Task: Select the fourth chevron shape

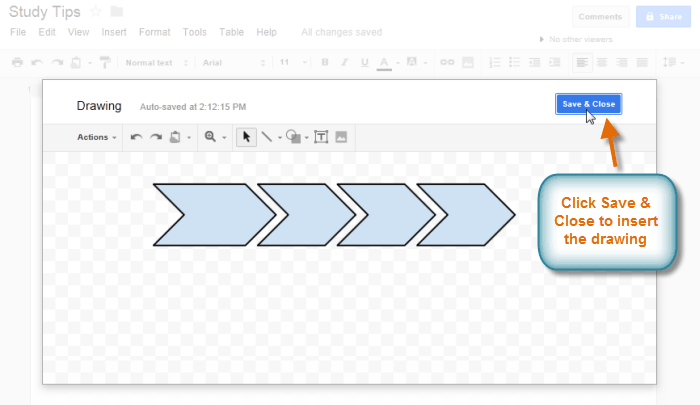Action: [x=466, y=215]
